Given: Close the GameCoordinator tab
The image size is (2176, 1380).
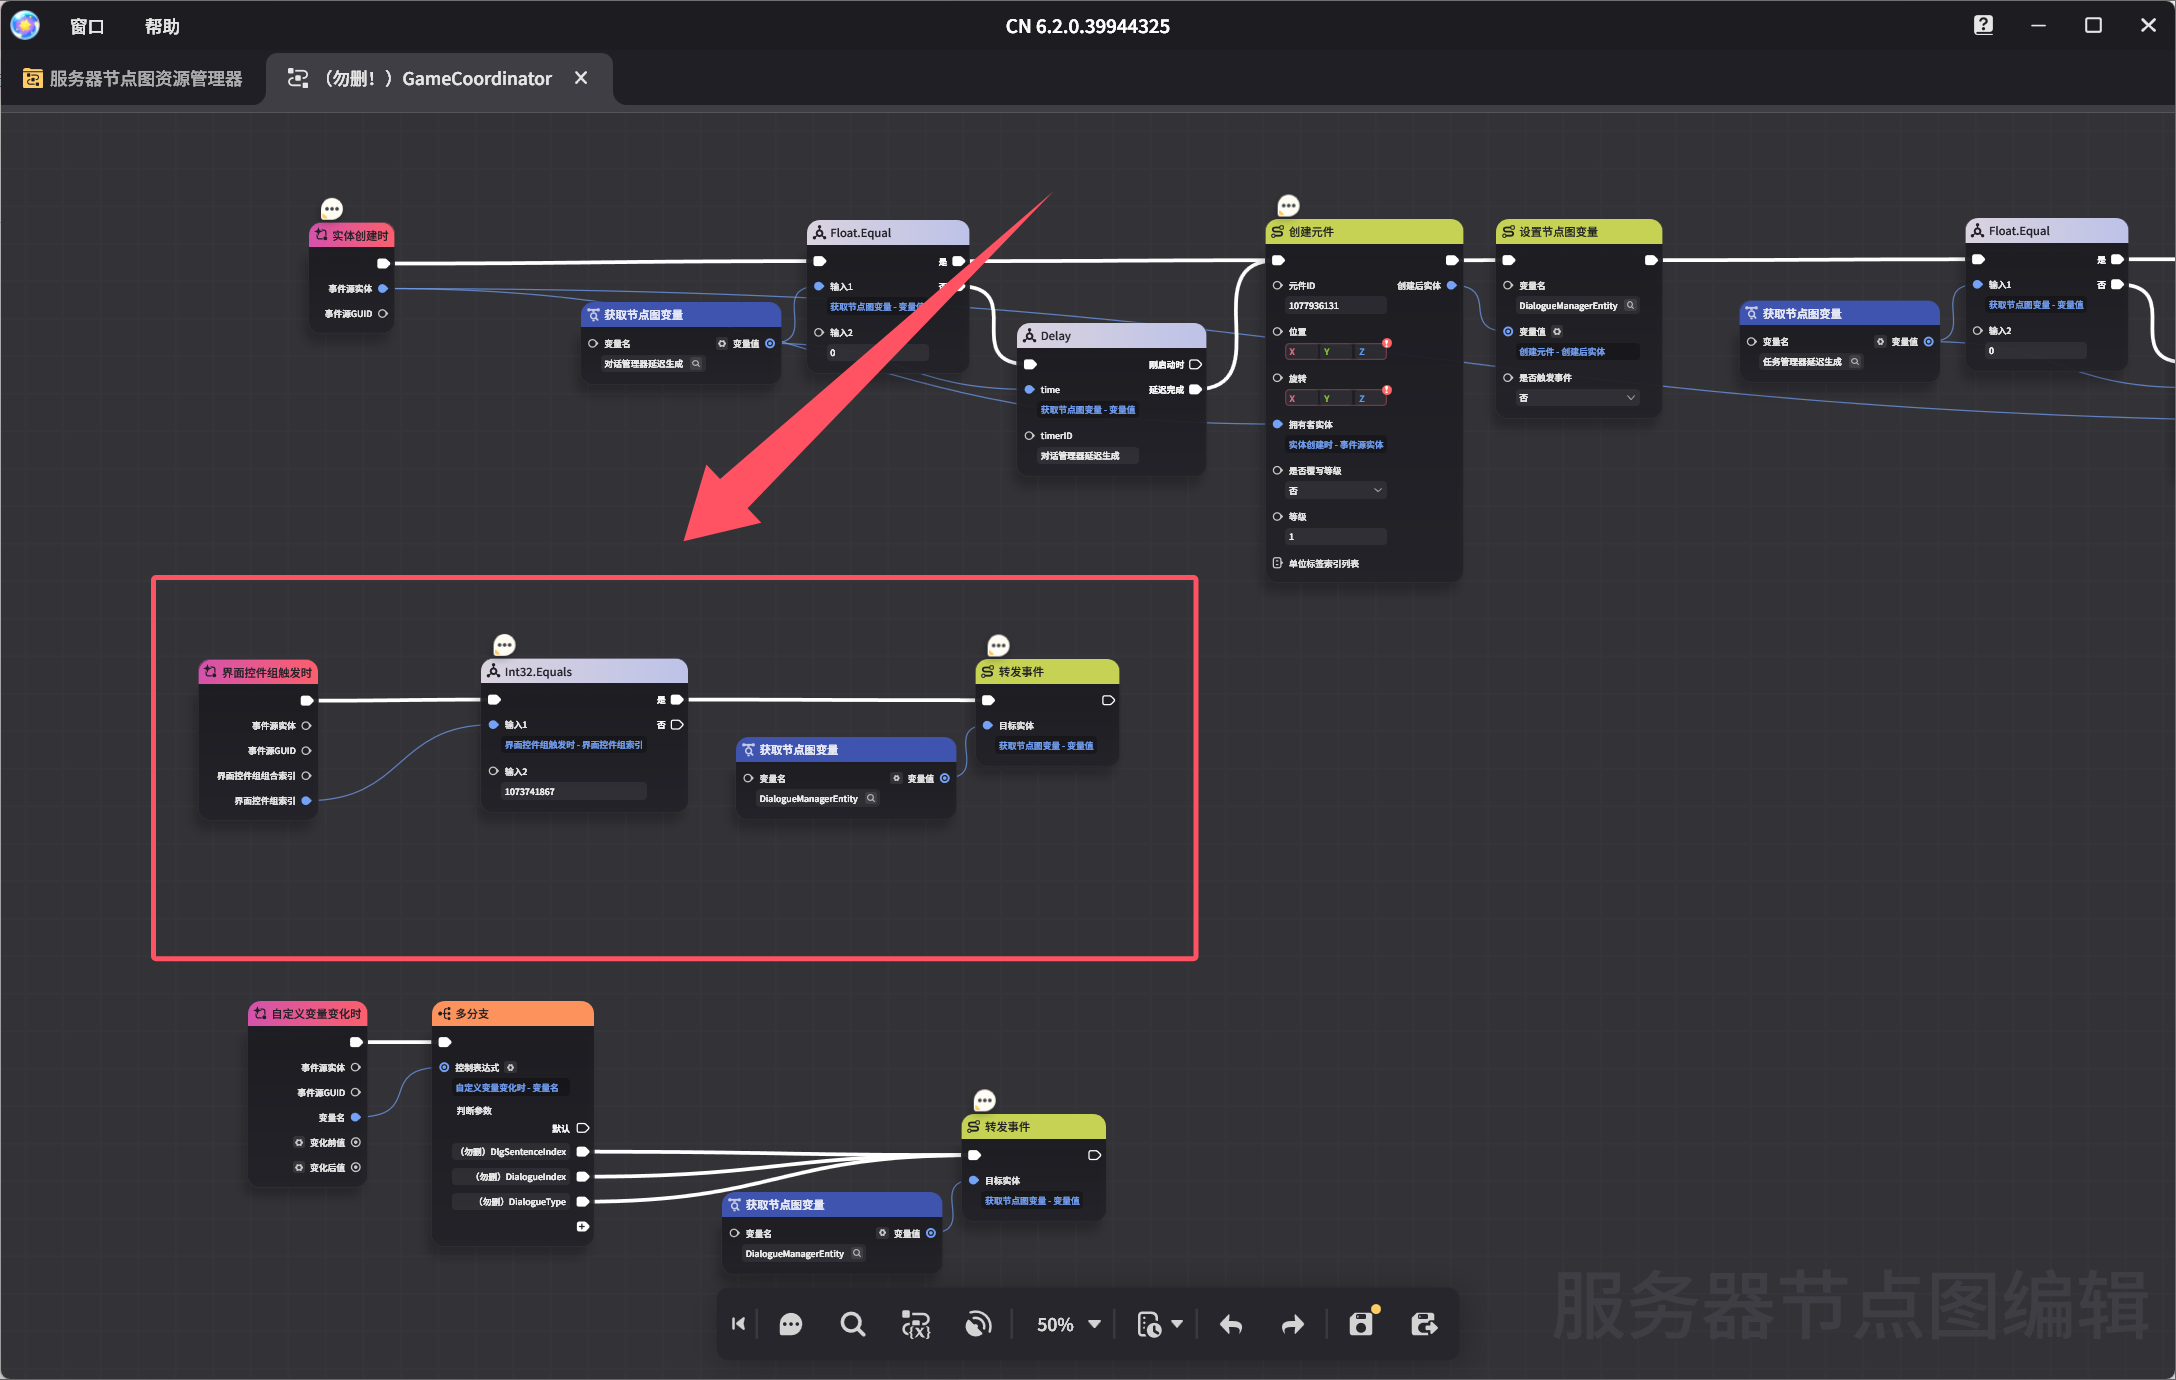Looking at the screenshot, I should (581, 78).
